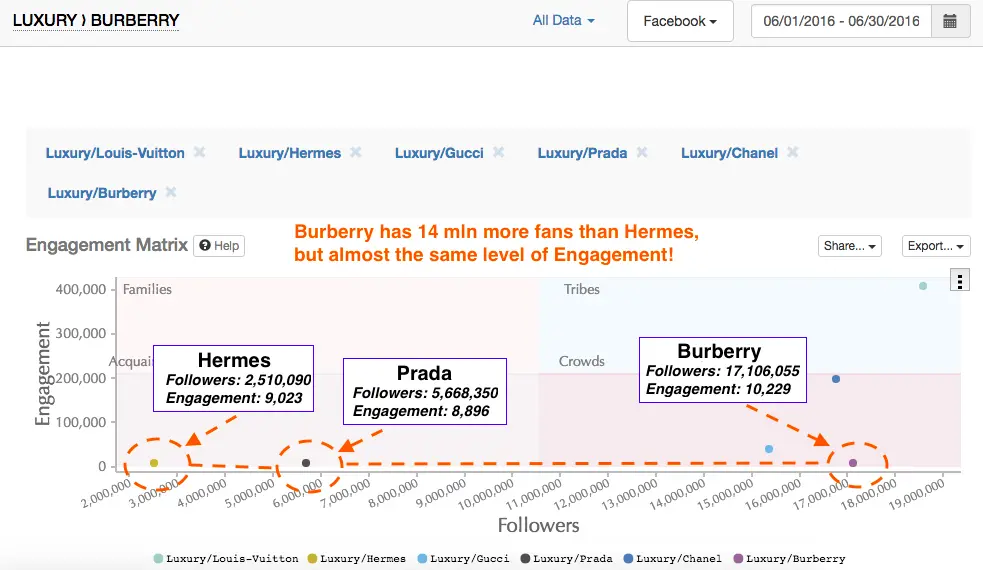Remove the Luxury/Chanel tag

(792, 152)
